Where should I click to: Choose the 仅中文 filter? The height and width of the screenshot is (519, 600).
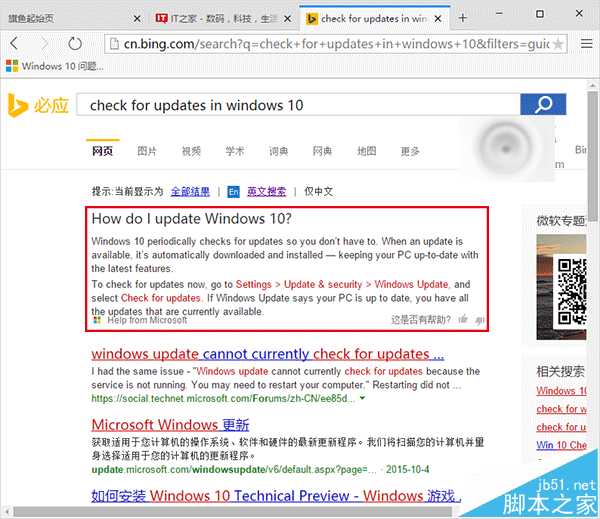(318, 191)
